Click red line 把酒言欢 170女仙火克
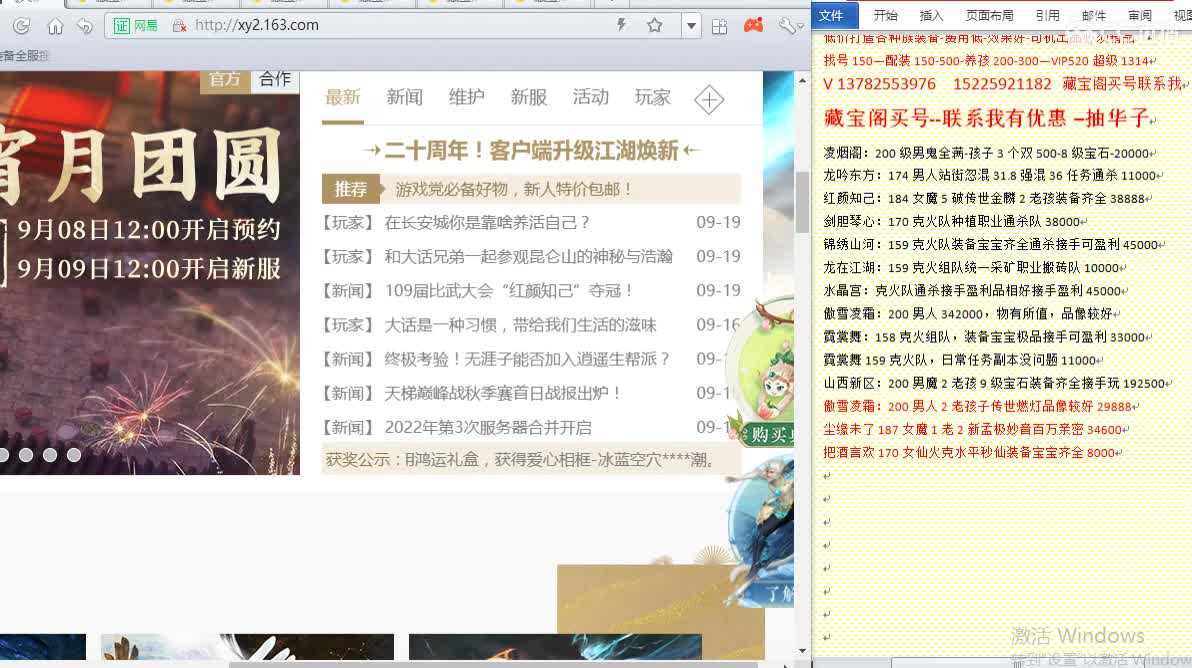The width and height of the screenshot is (1192, 668). click(971, 452)
